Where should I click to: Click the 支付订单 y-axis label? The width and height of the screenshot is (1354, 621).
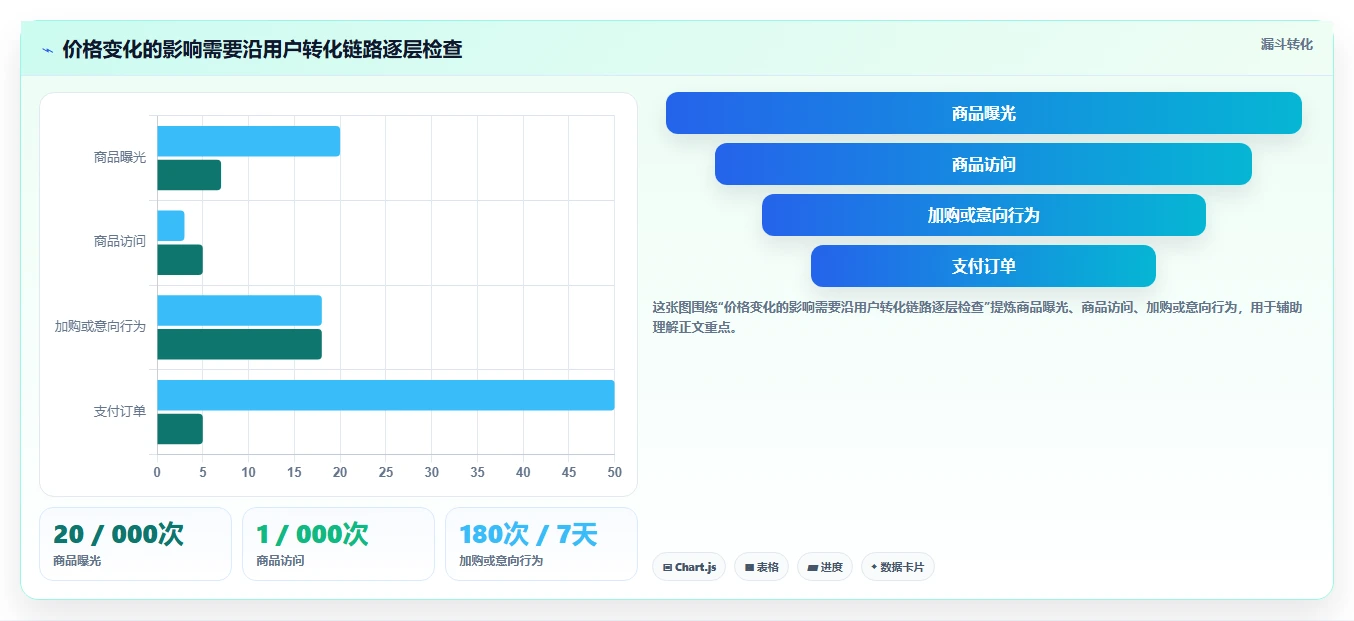point(120,412)
